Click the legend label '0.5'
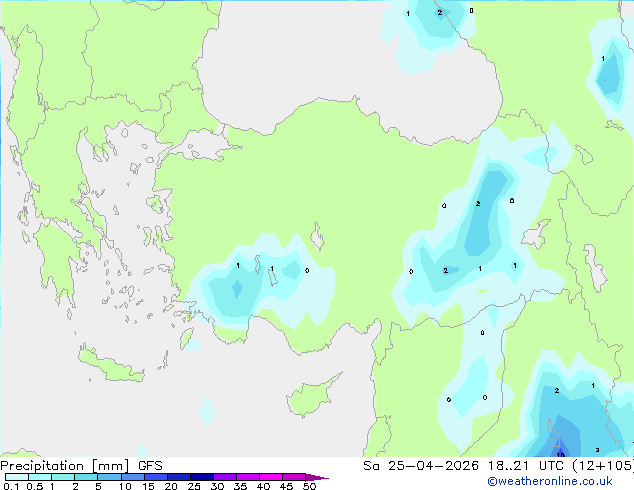The height and width of the screenshot is (490, 634). coord(34,486)
